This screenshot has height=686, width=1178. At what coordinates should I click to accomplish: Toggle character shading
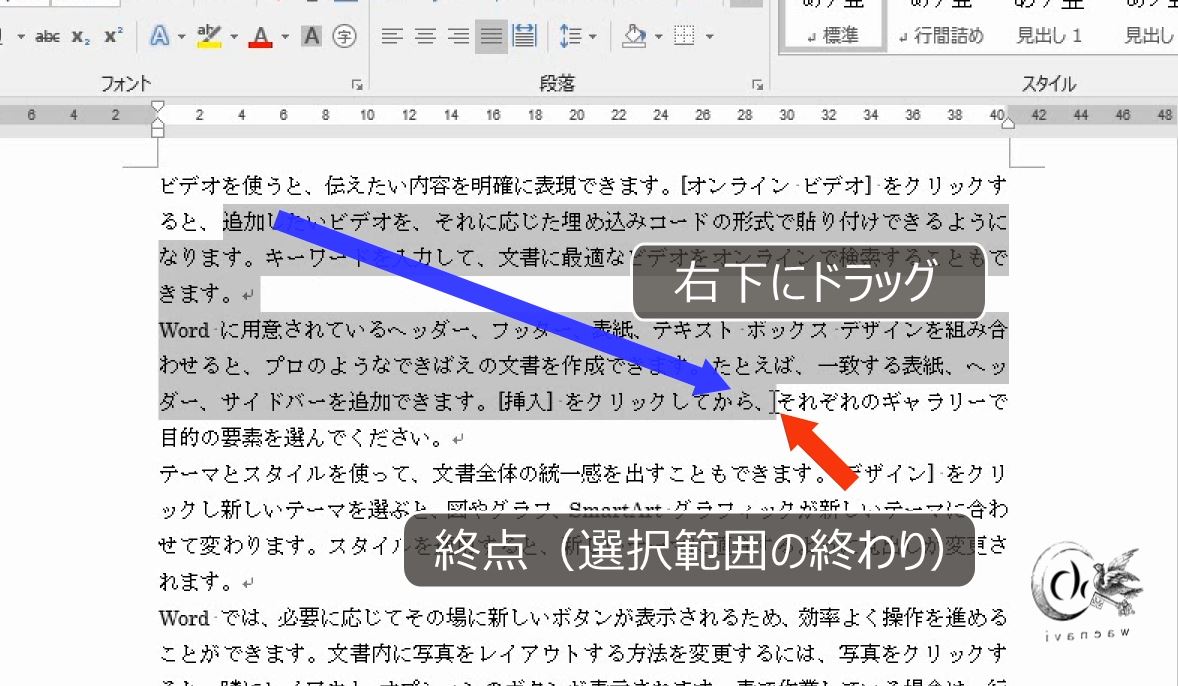(x=311, y=36)
